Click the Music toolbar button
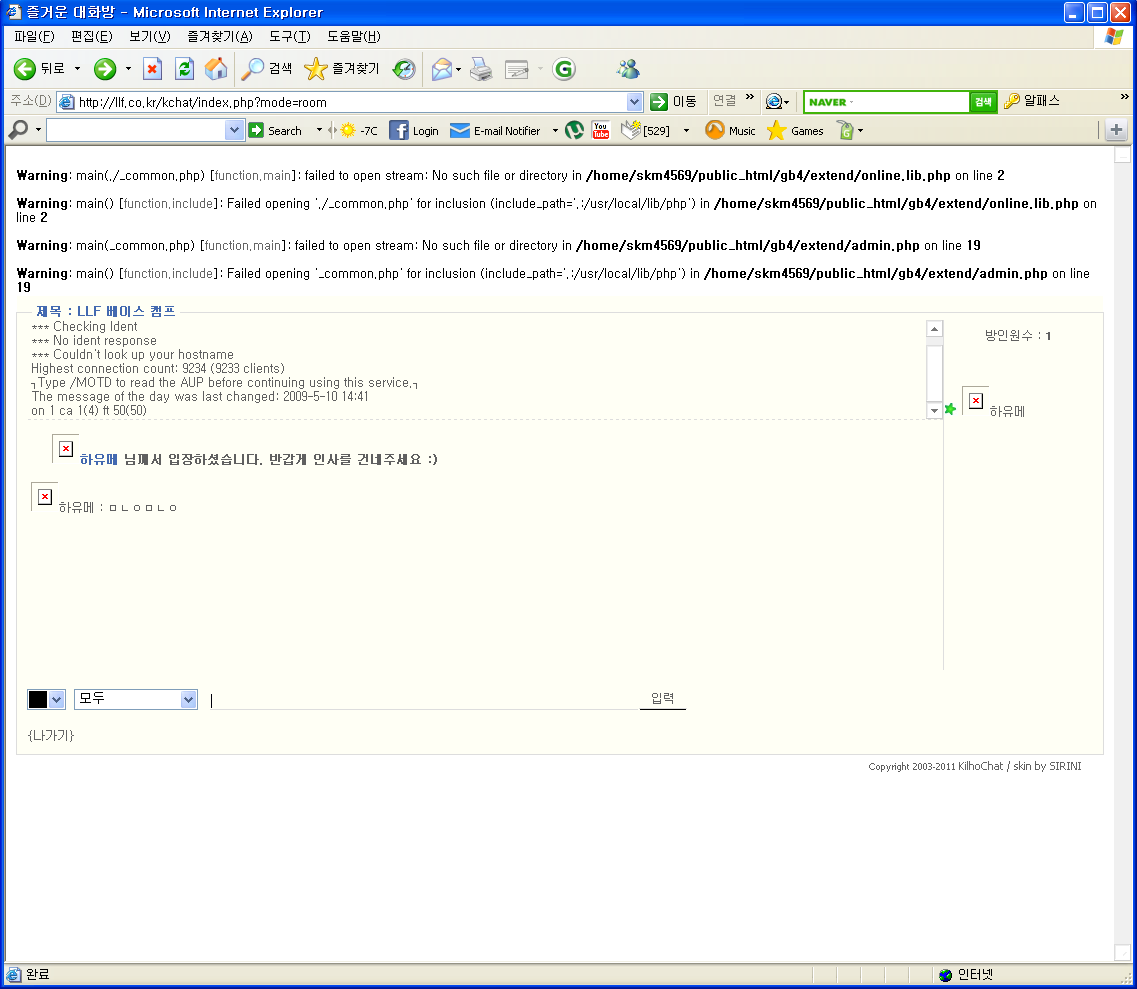The width and height of the screenshot is (1137, 989). 731,131
